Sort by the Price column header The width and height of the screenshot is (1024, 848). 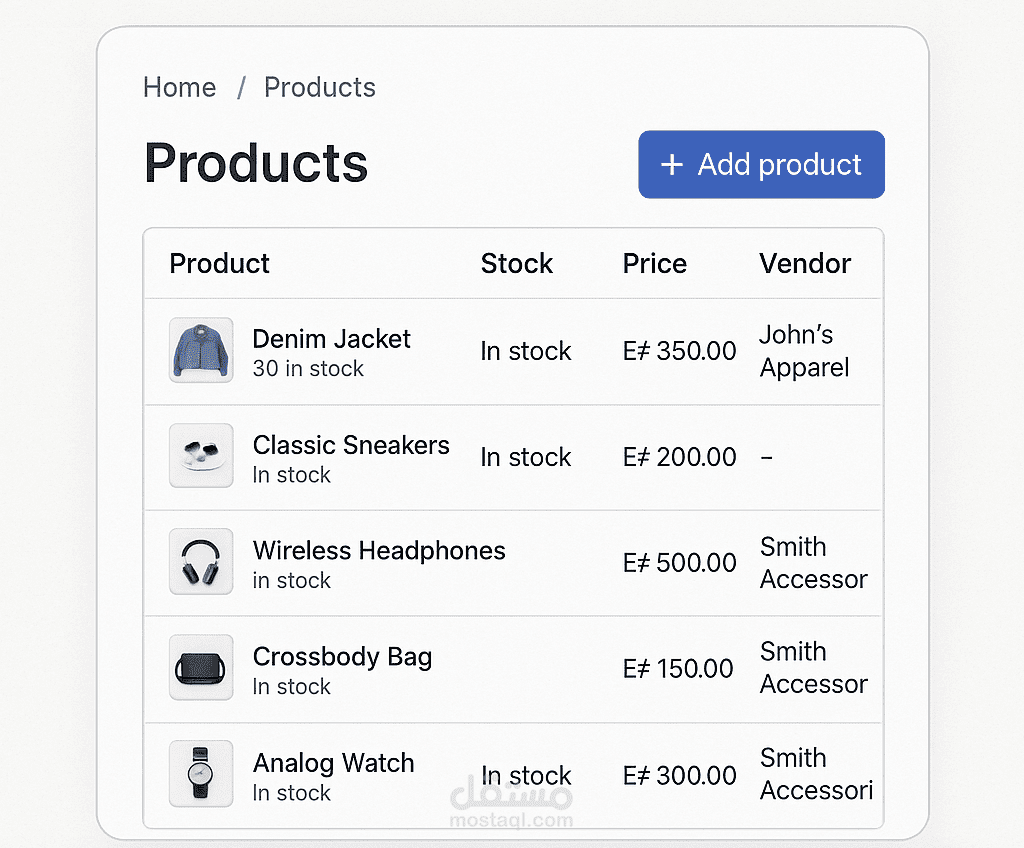click(654, 264)
